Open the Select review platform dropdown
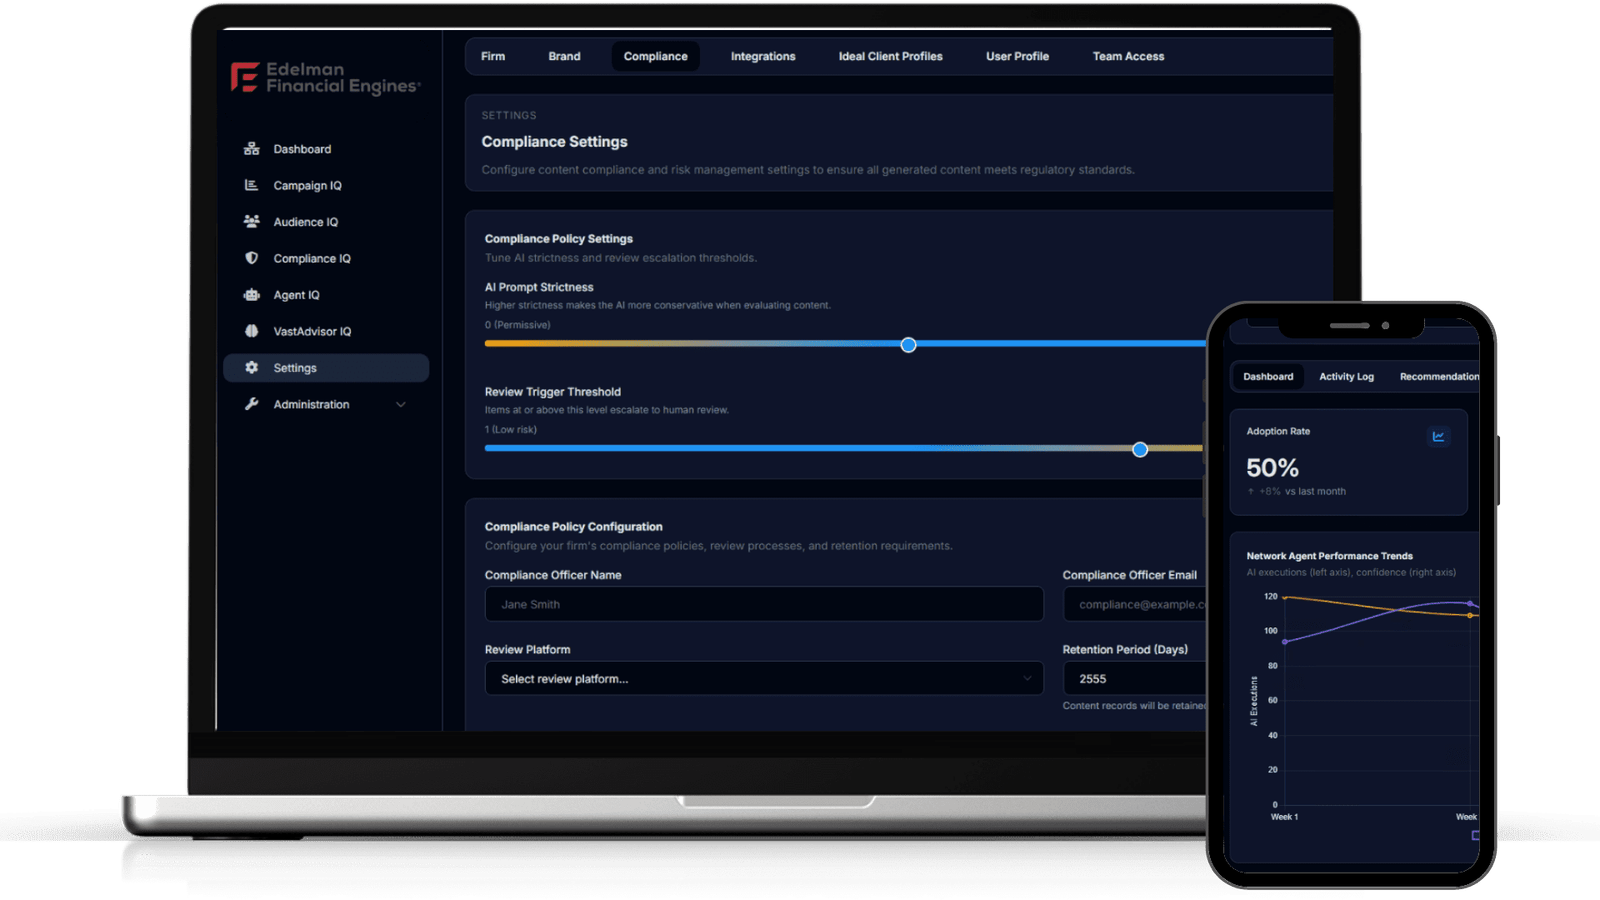 764,679
